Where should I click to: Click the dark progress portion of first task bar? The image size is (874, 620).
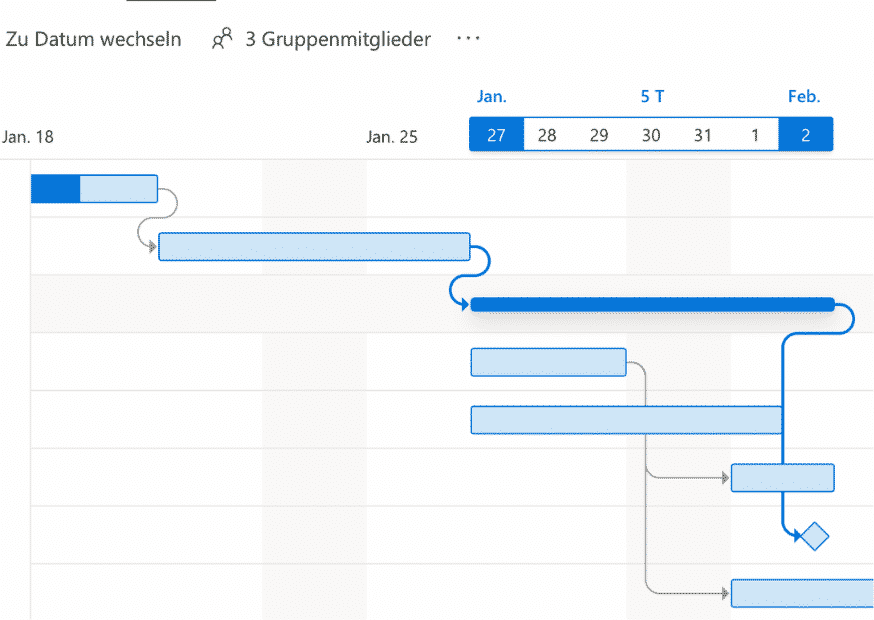click(55, 188)
